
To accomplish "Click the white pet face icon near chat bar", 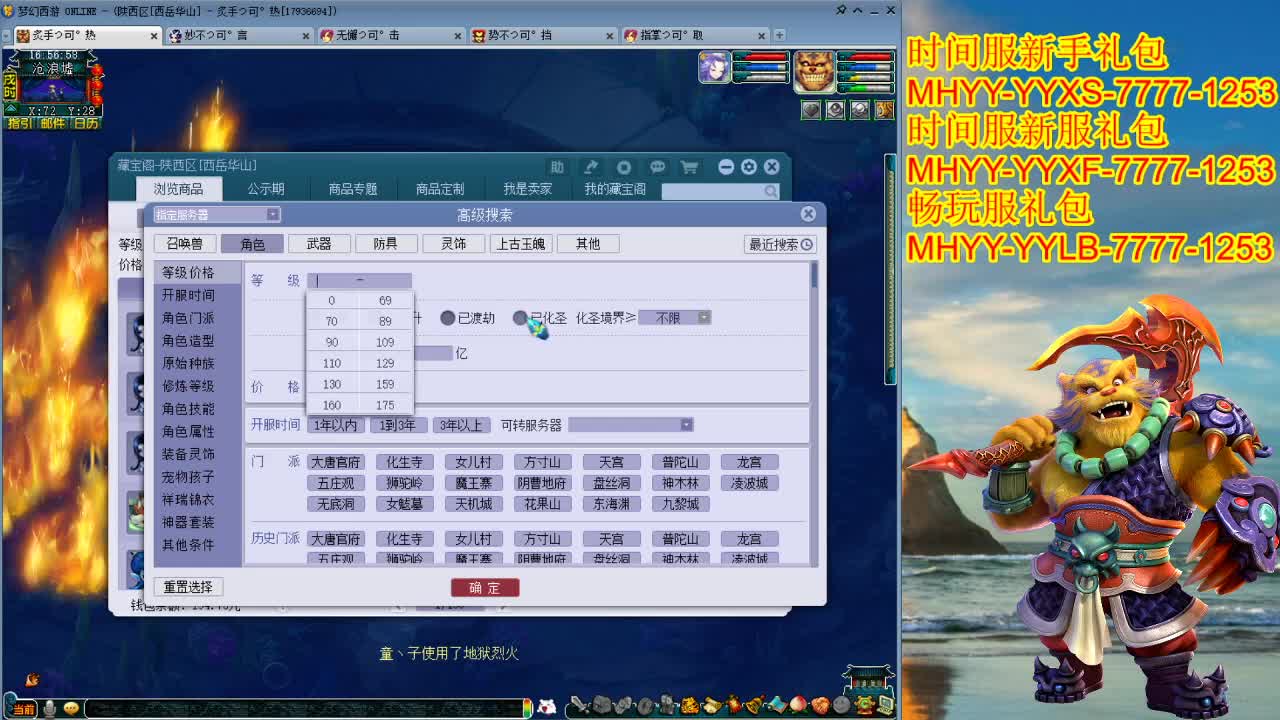I will (x=546, y=707).
